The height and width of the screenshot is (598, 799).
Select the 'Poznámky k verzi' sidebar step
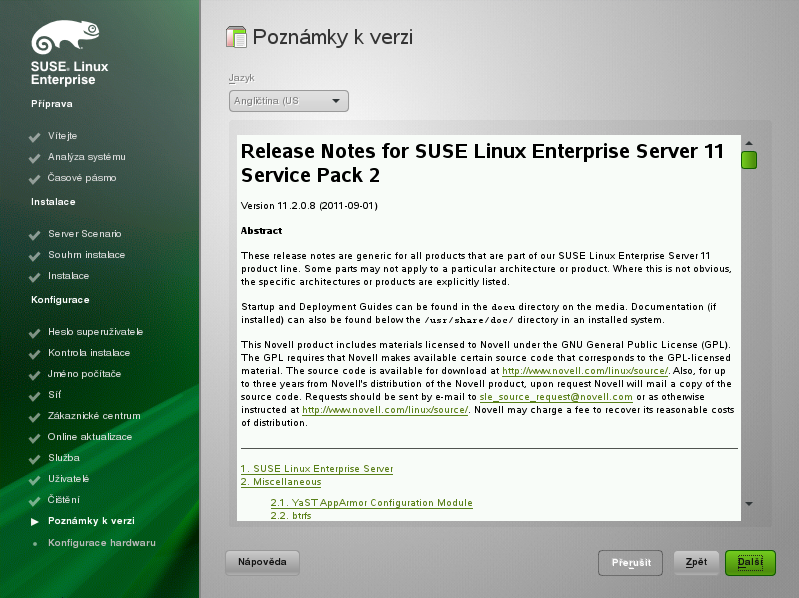click(x=91, y=521)
